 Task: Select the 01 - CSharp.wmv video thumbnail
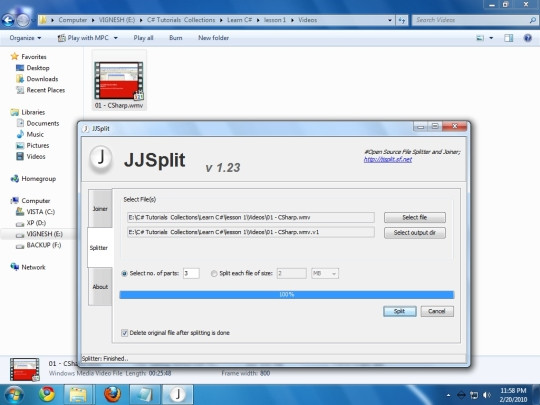[119, 80]
